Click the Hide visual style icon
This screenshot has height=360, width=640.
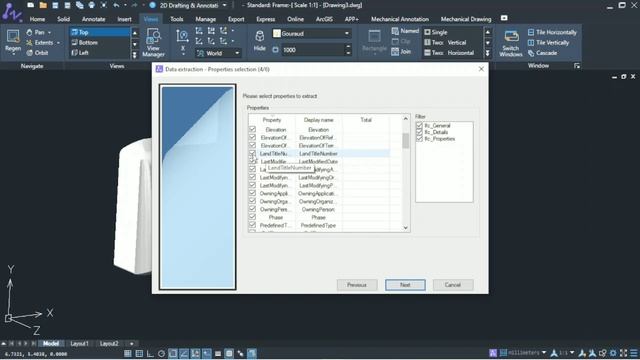tap(260, 41)
